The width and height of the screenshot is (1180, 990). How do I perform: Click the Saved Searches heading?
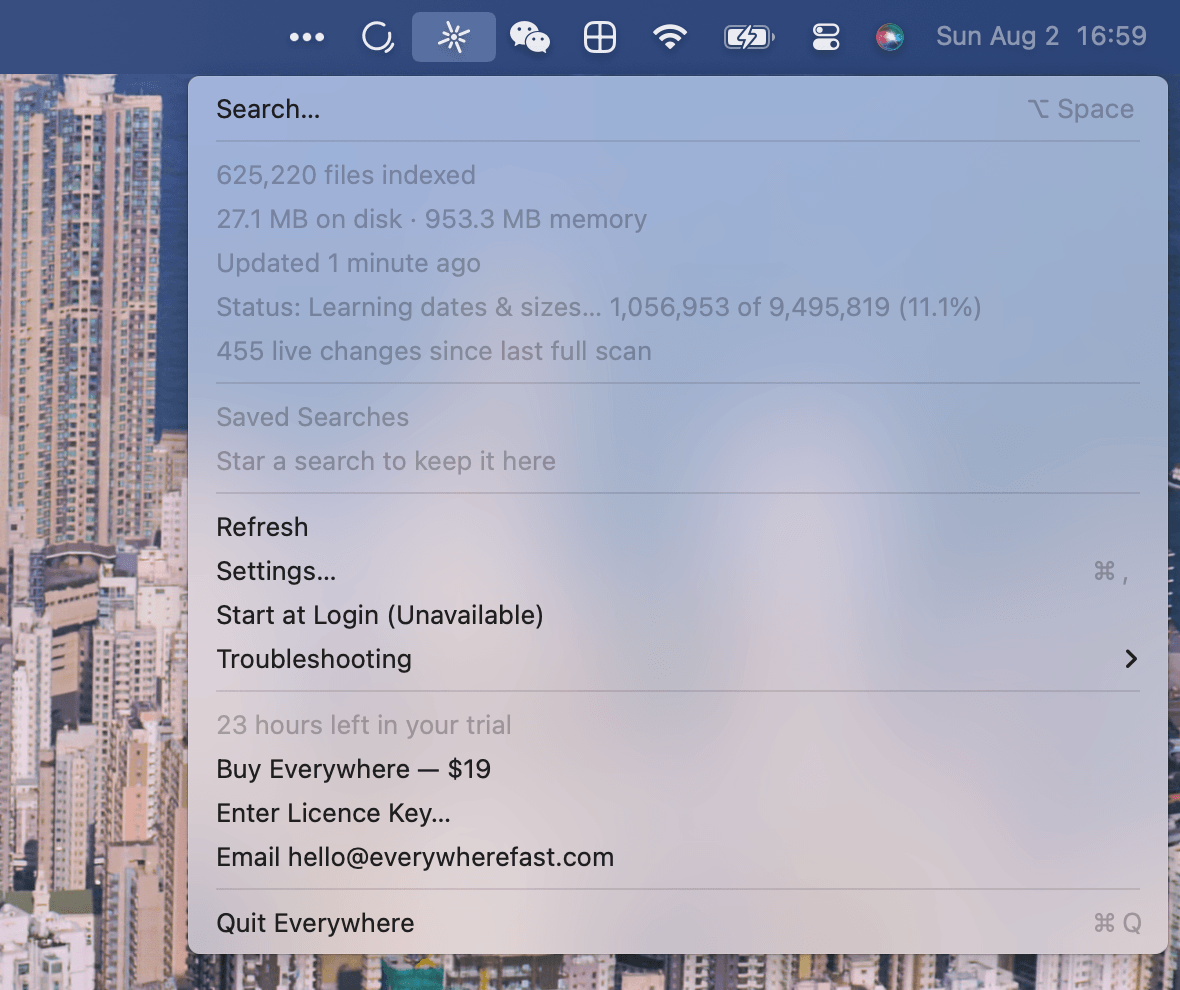(x=312, y=417)
